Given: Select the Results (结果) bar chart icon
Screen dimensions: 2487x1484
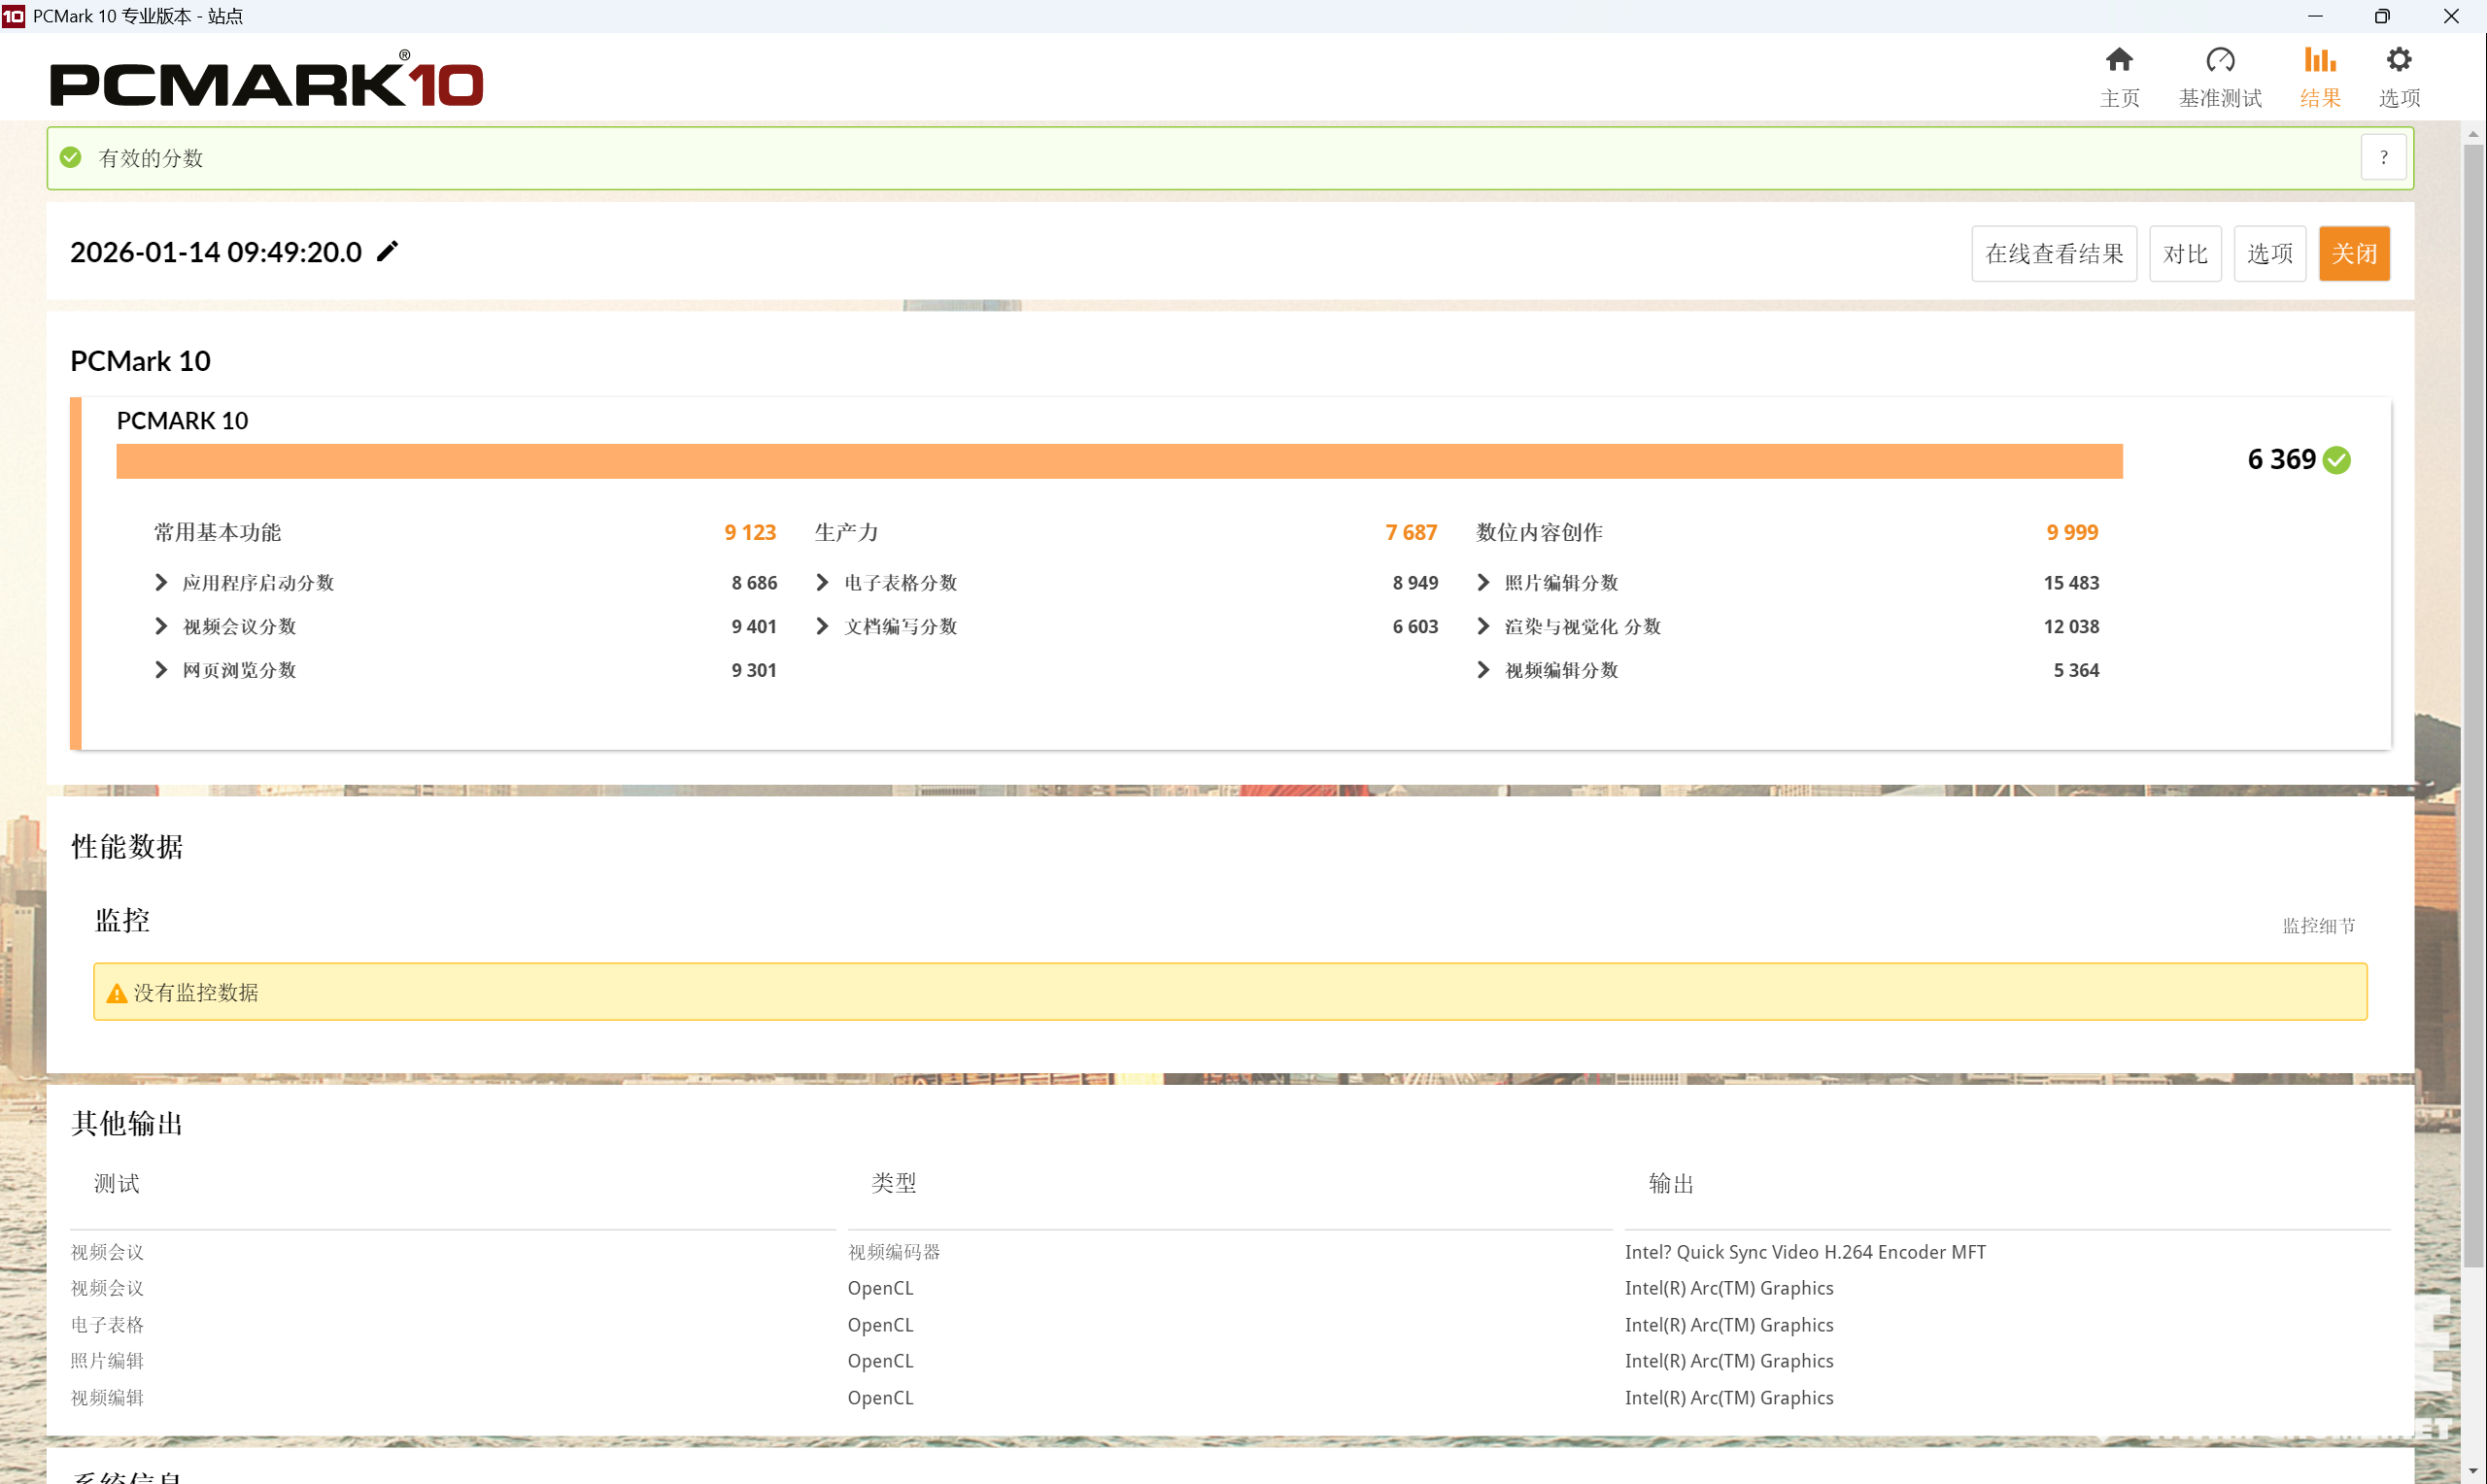Looking at the screenshot, I should click(x=2319, y=61).
